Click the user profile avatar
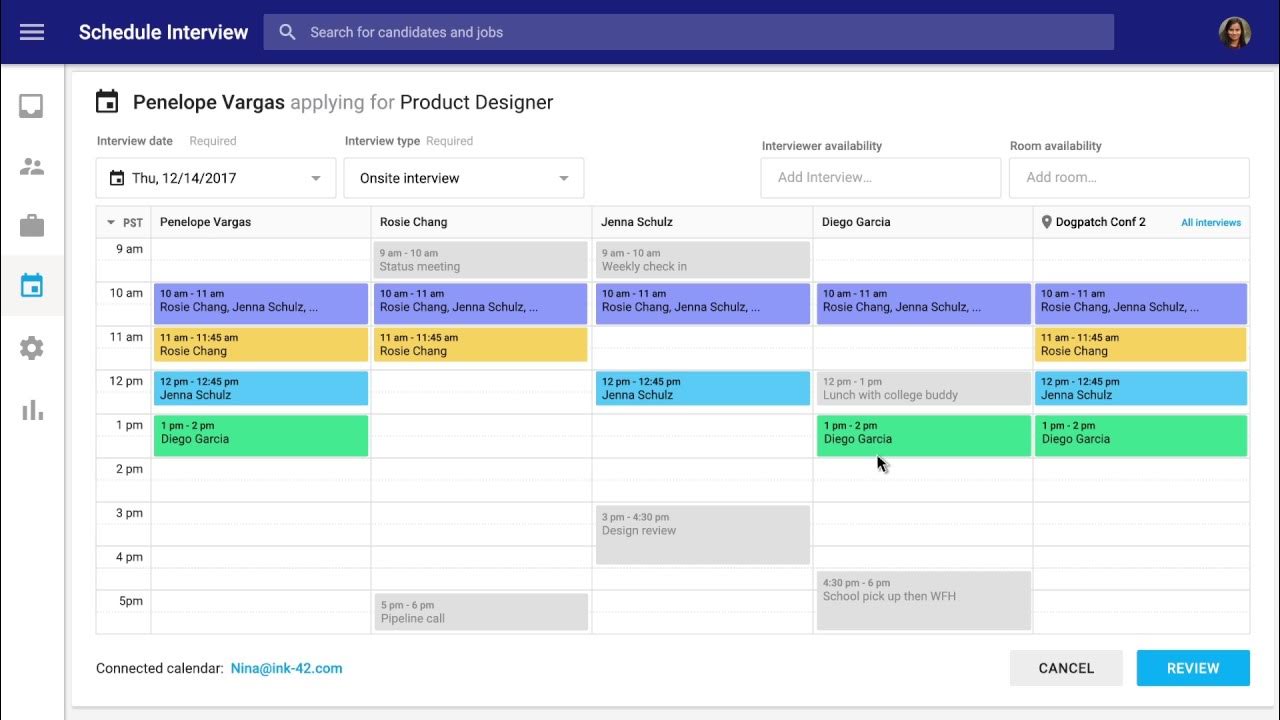 (x=1234, y=32)
